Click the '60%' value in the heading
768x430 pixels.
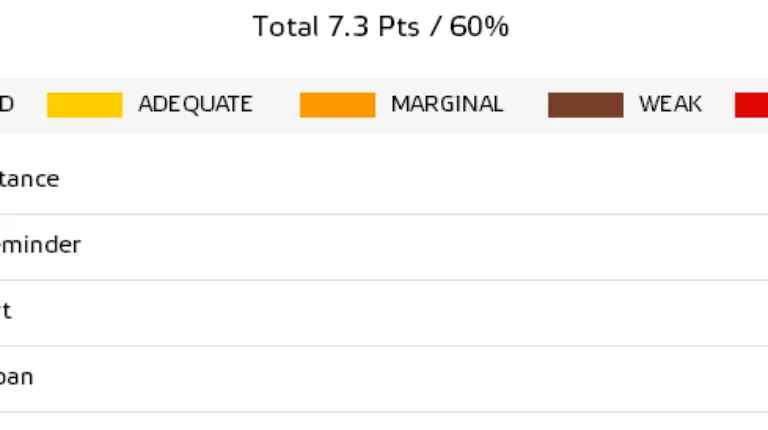coord(479,27)
